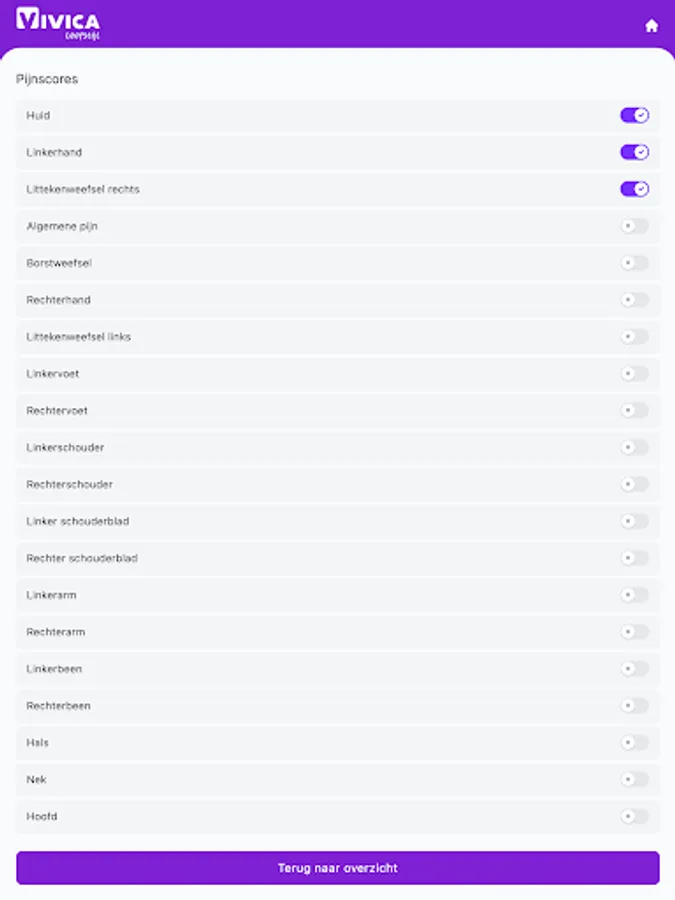The width and height of the screenshot is (675, 900).
Task: Switch on Rechterschouder pain score
Action: 634,484
